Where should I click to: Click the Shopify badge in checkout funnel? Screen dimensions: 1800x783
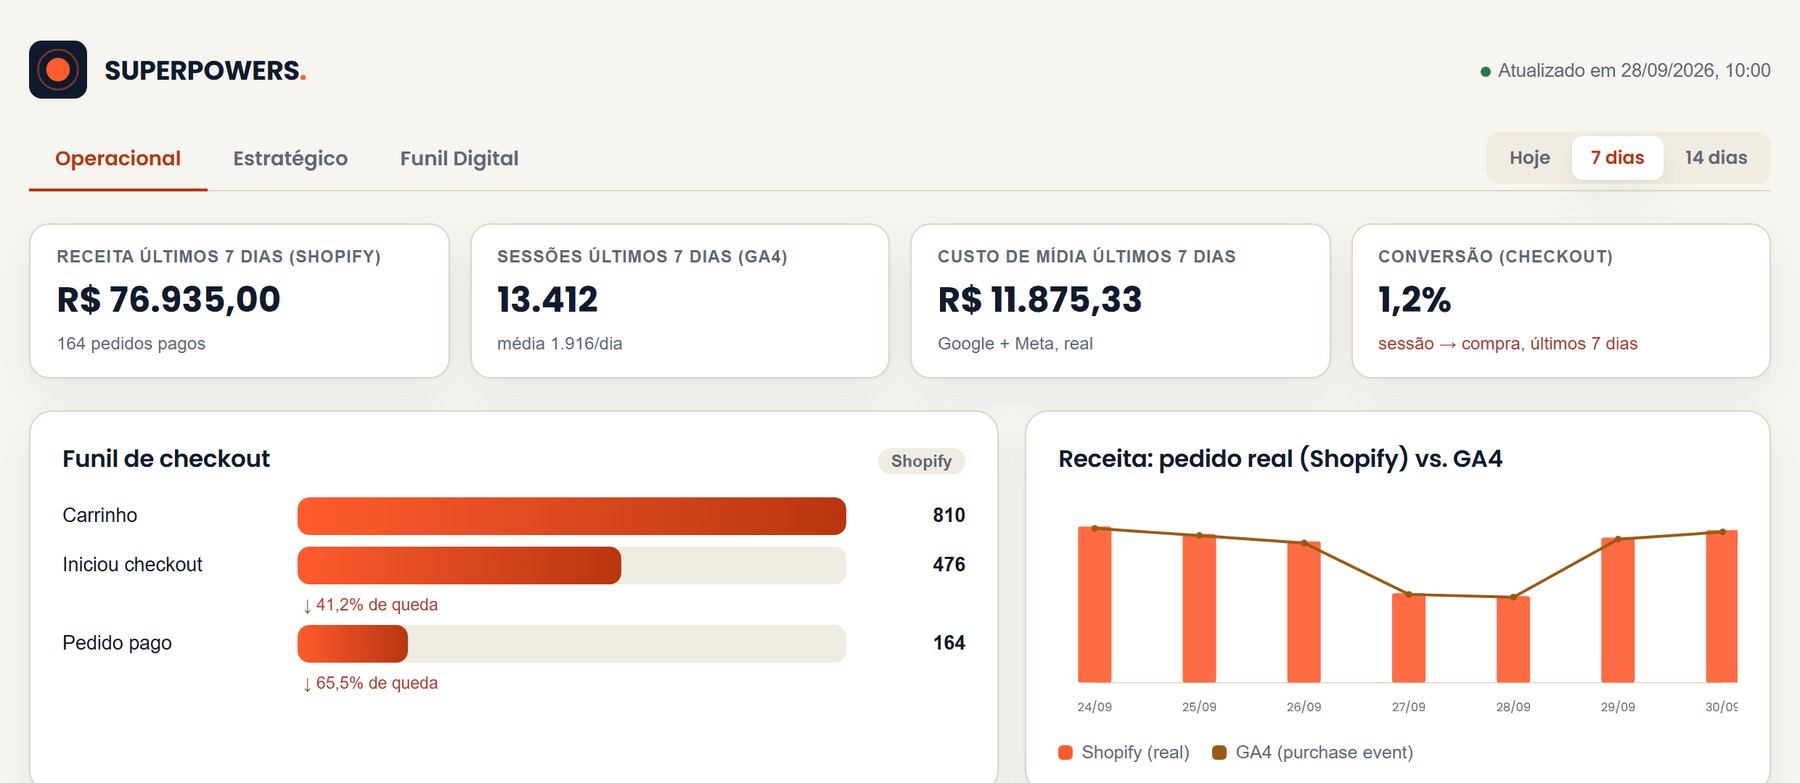click(921, 461)
